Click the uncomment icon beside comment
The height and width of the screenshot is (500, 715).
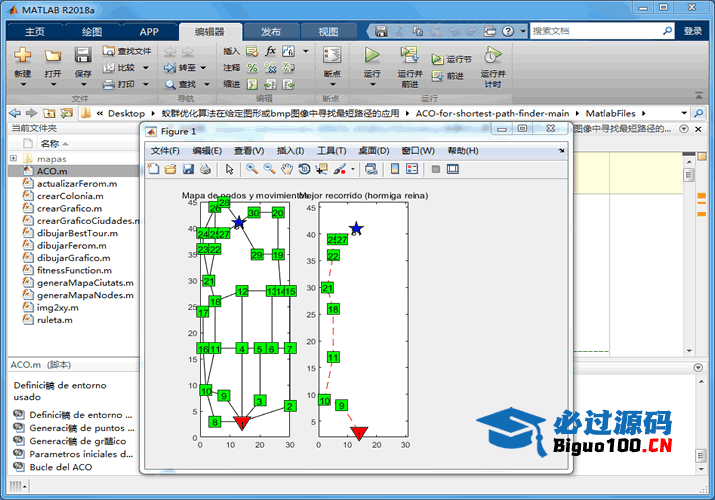click(x=270, y=68)
